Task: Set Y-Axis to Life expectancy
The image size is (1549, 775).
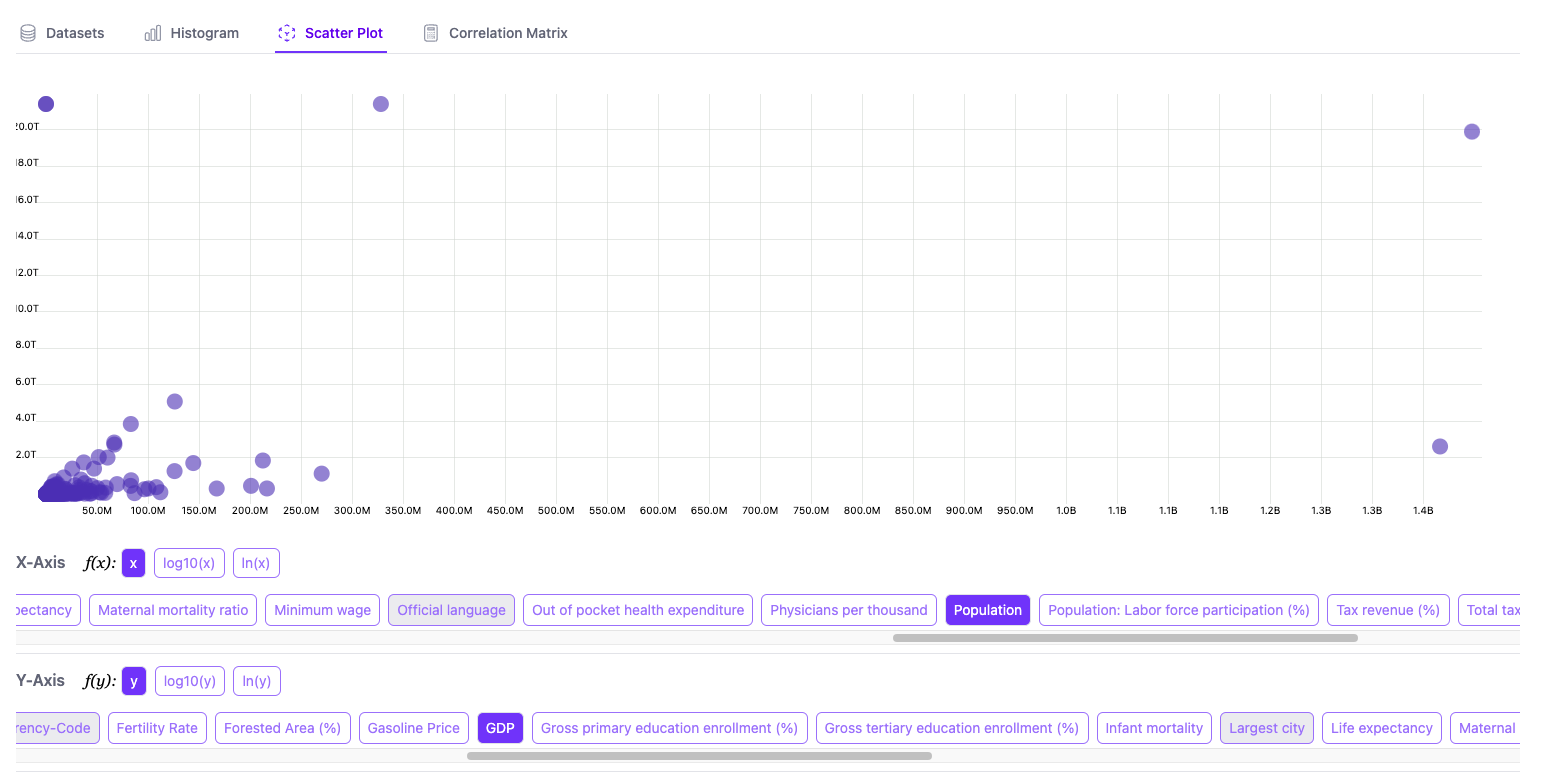Action: point(1382,728)
